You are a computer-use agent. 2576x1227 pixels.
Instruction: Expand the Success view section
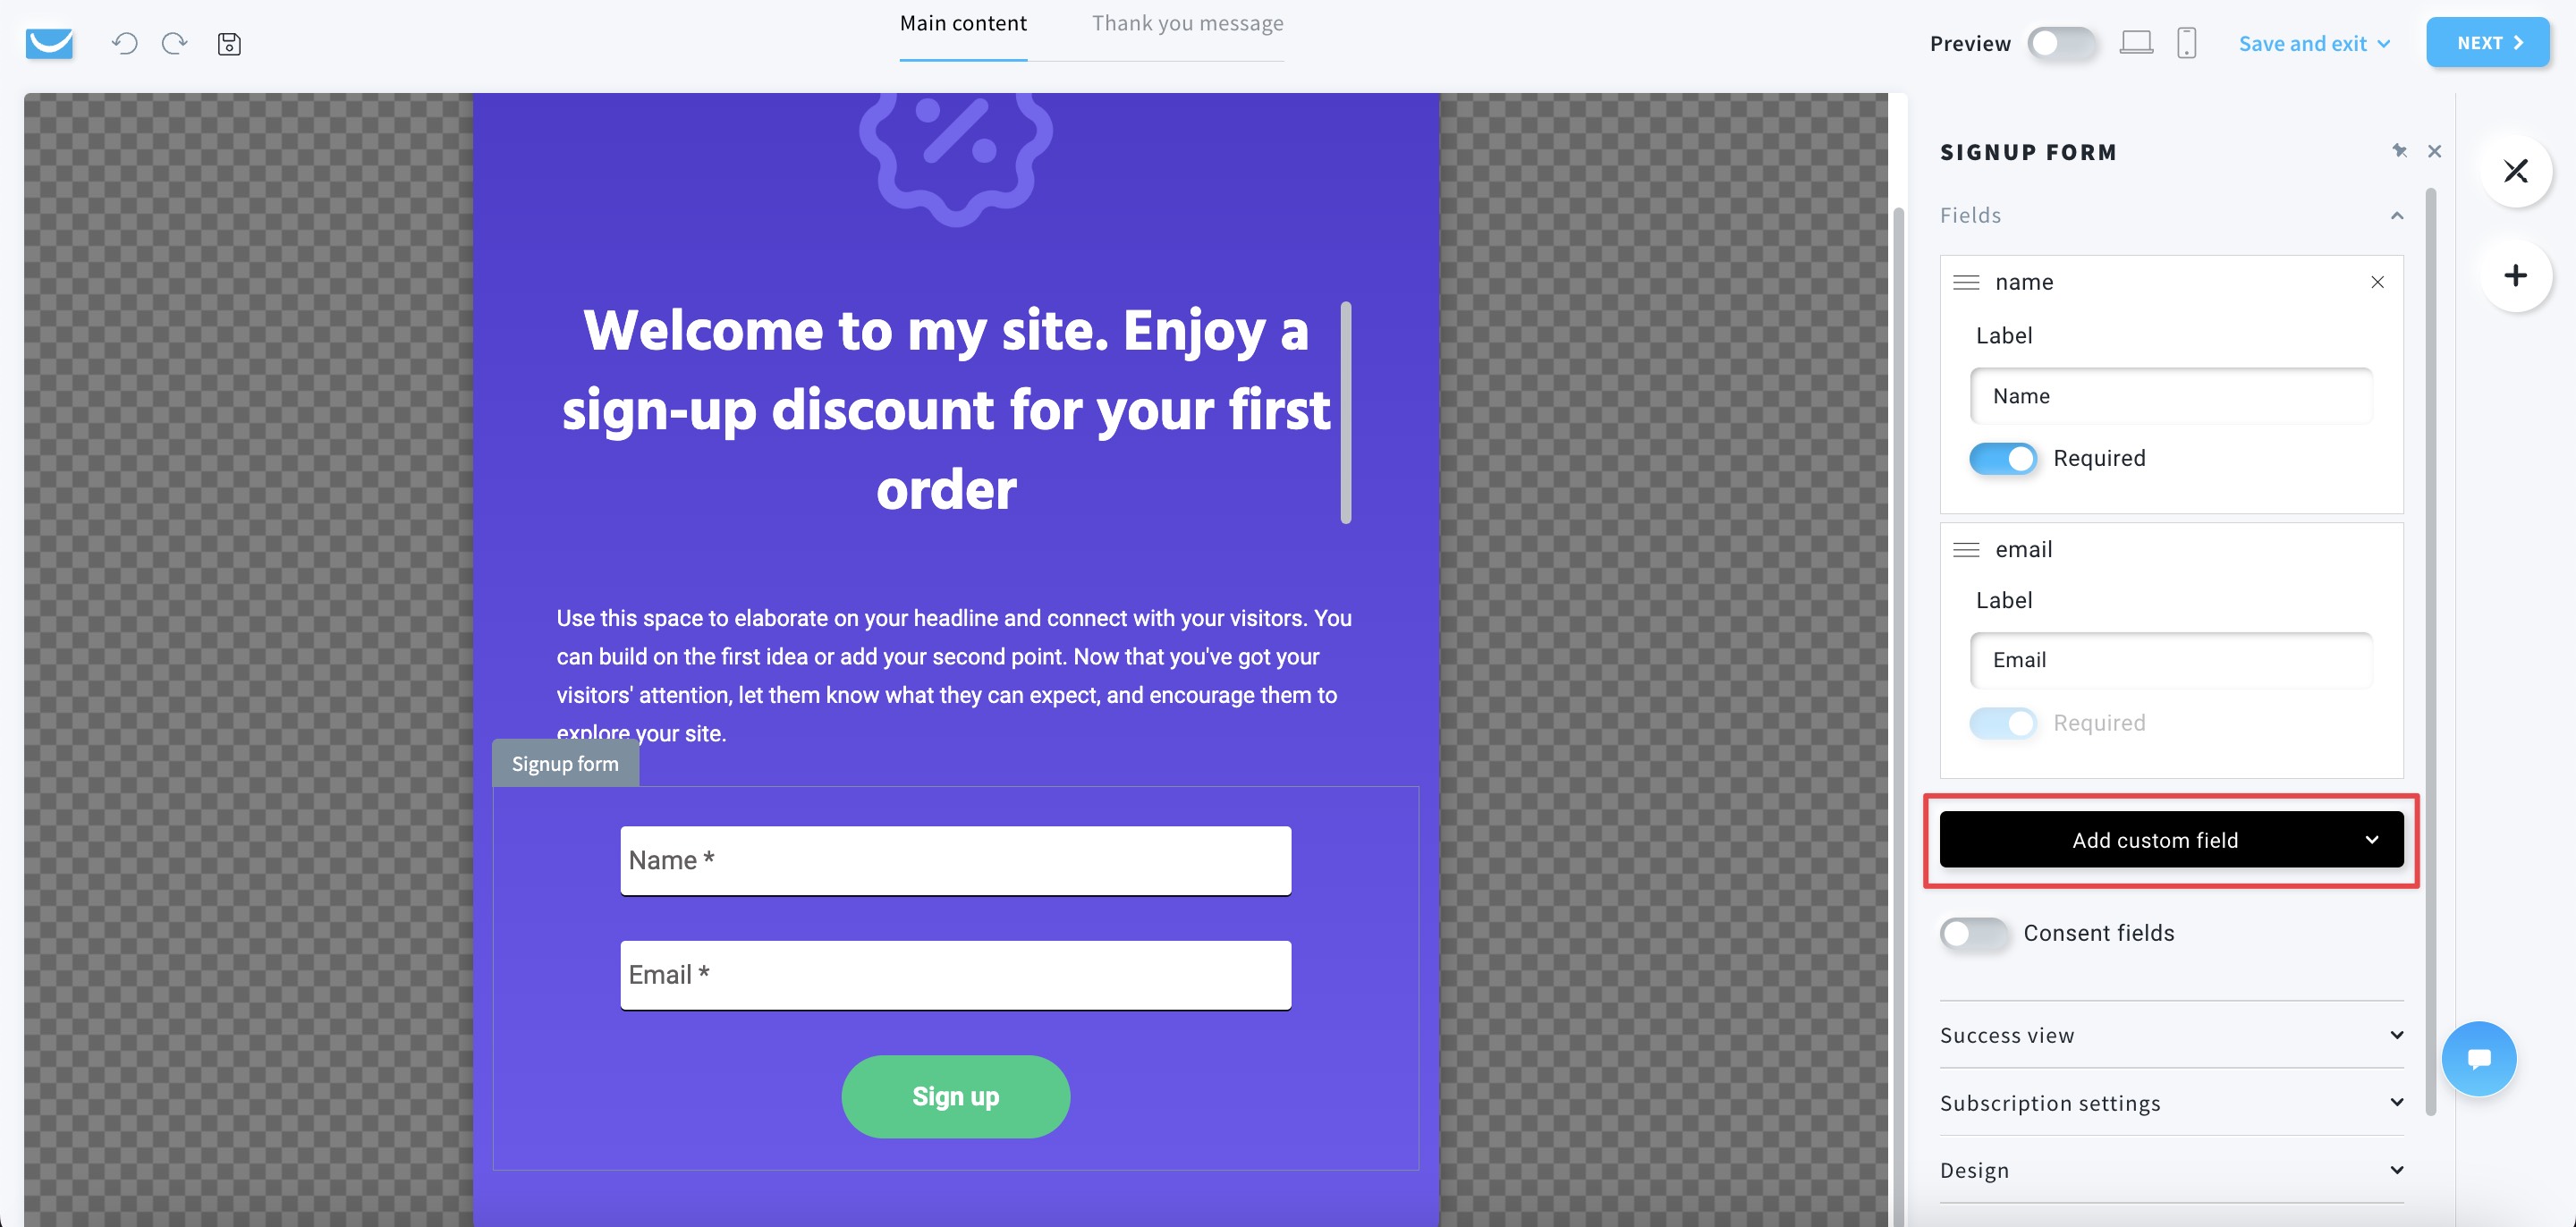pyautogui.click(x=2172, y=1037)
